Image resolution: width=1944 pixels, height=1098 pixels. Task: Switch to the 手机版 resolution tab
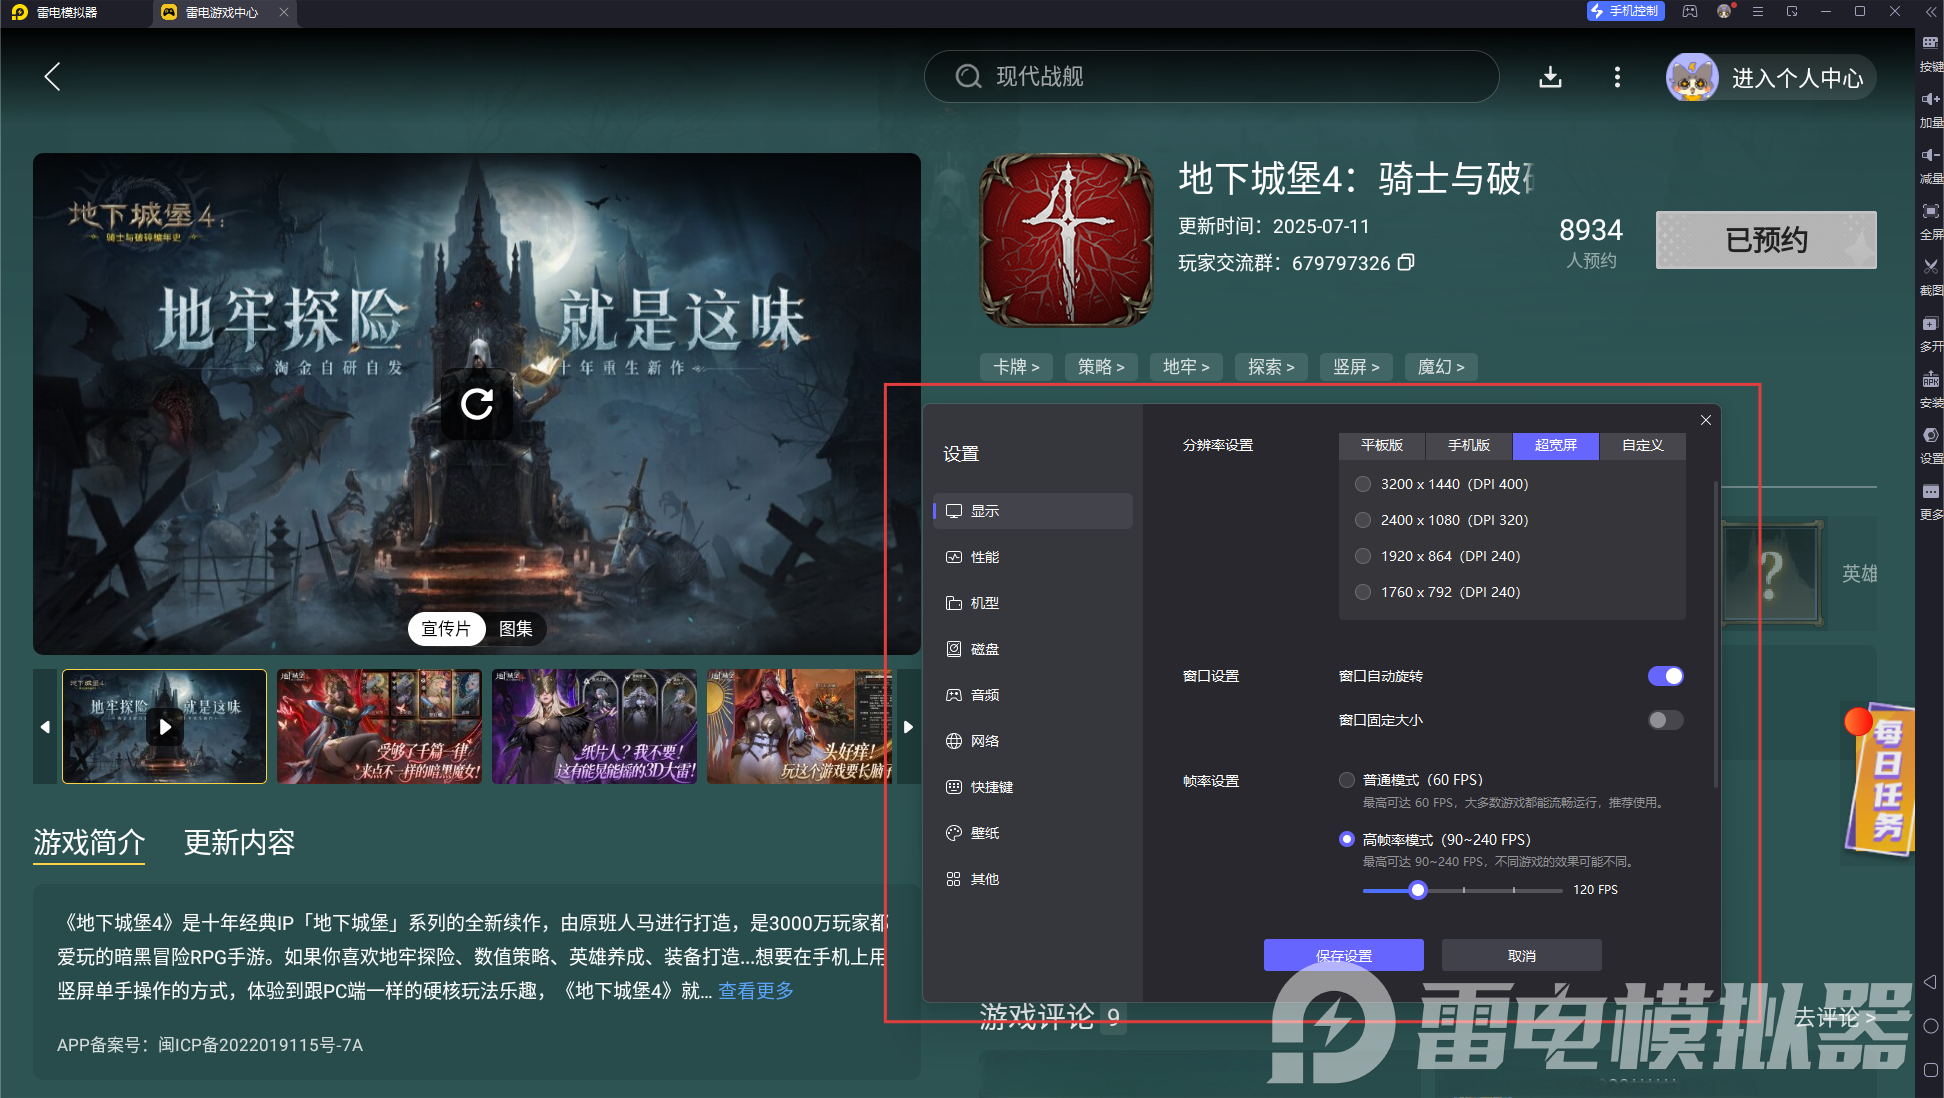1468,445
